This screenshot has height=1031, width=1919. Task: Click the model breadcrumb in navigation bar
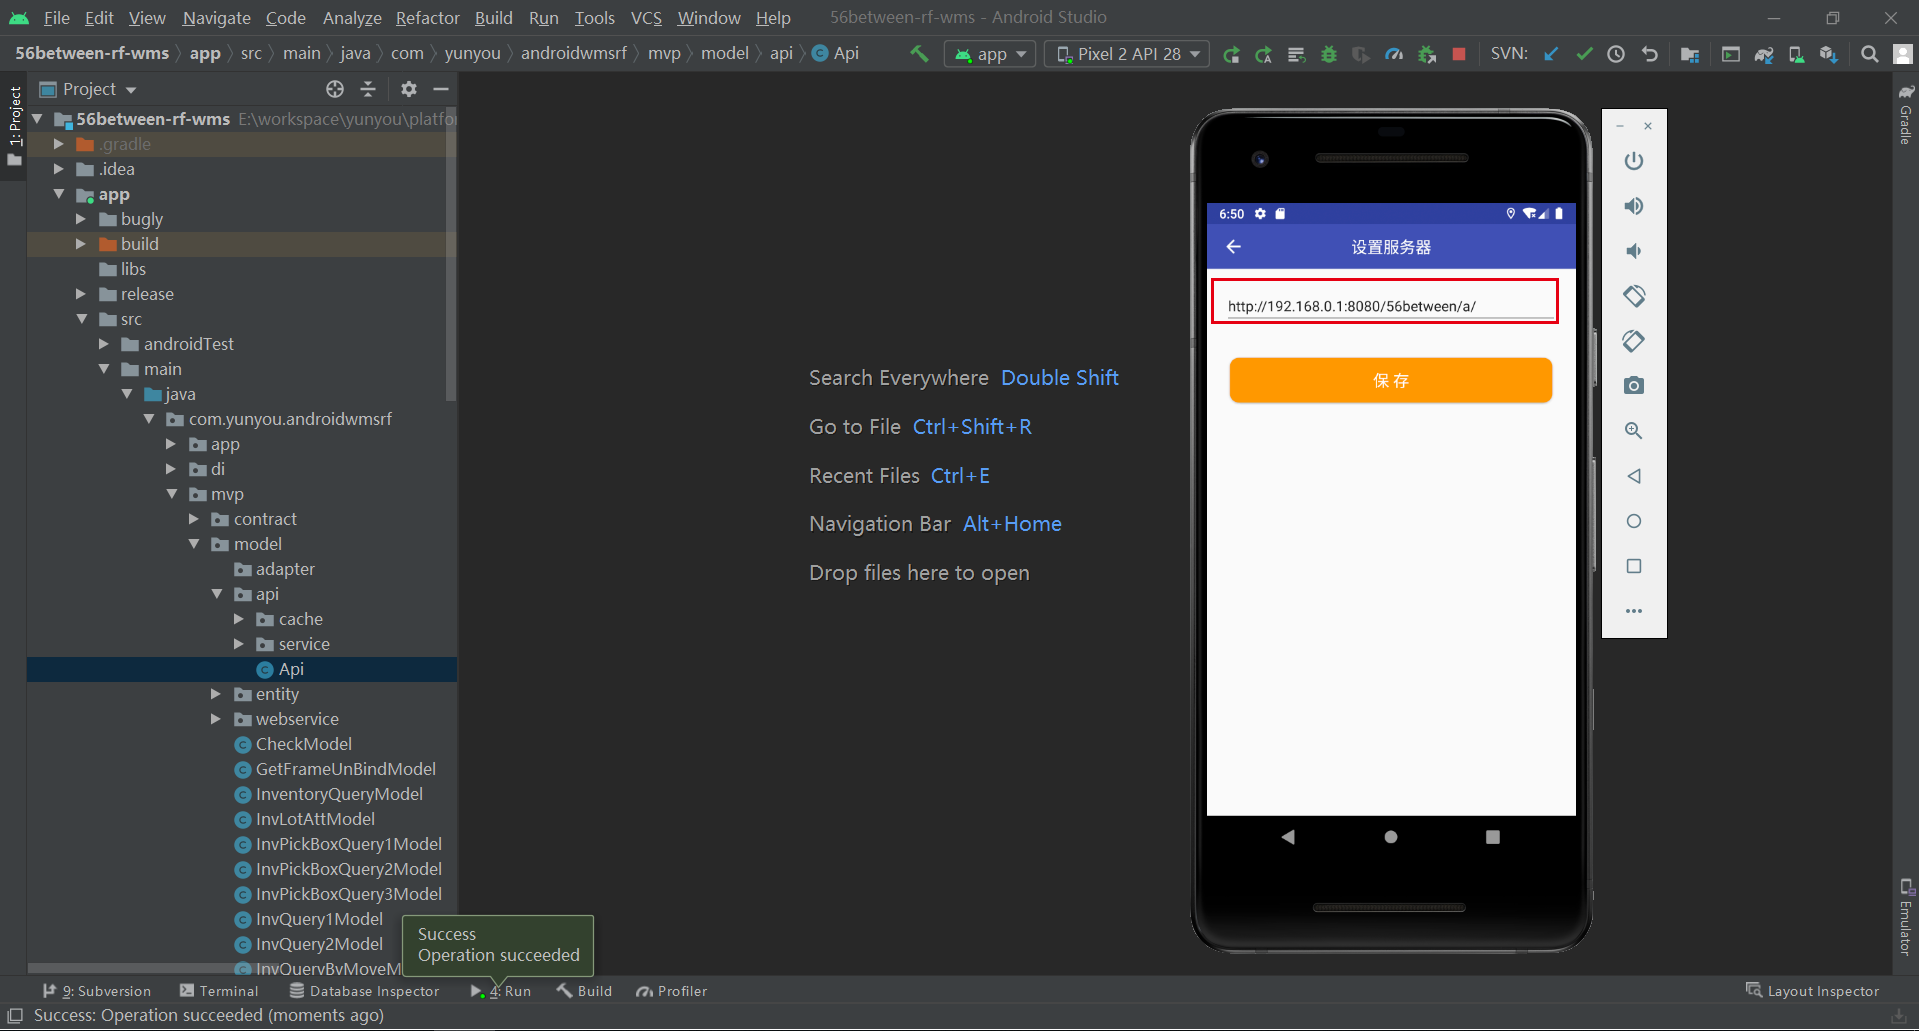click(x=724, y=54)
